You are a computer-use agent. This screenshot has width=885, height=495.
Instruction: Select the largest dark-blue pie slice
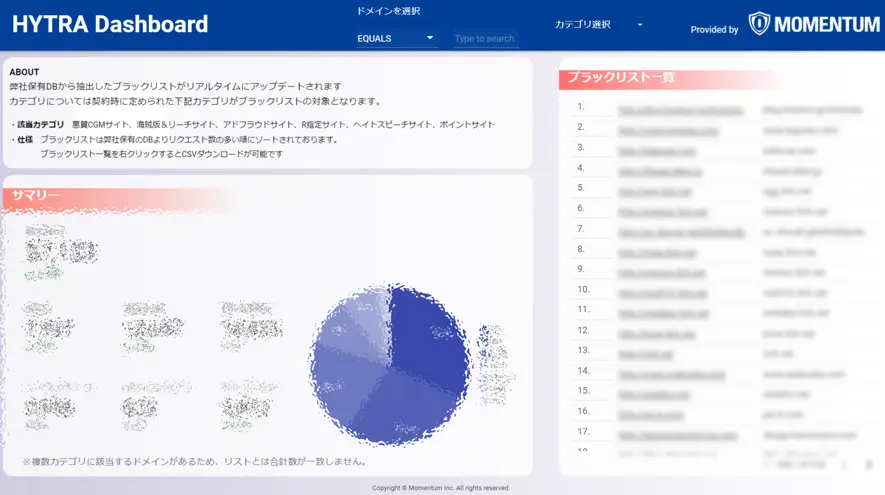(425, 340)
